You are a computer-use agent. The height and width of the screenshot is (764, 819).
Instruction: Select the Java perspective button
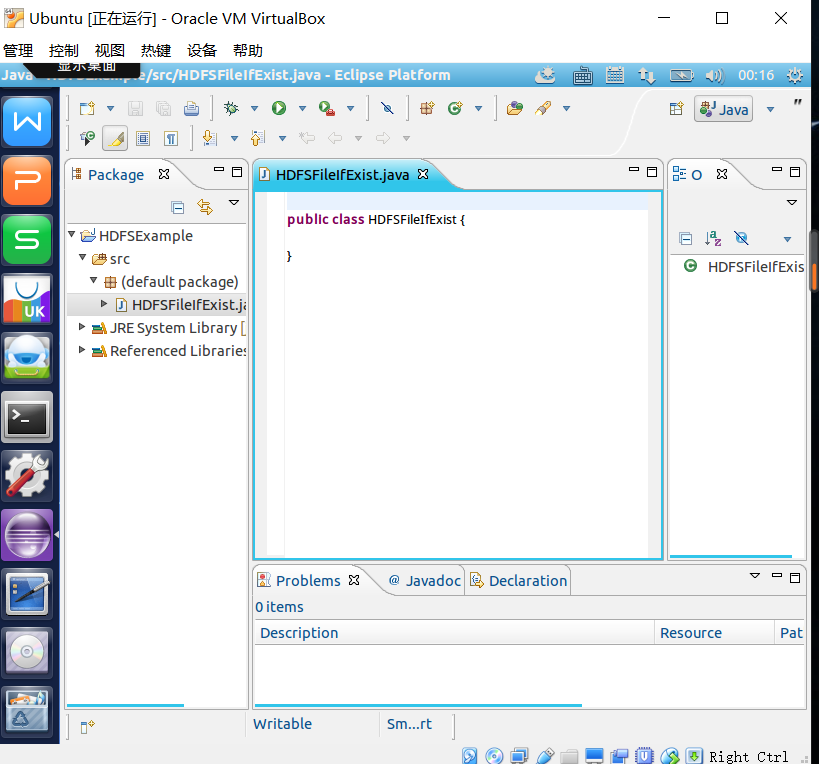click(723, 109)
